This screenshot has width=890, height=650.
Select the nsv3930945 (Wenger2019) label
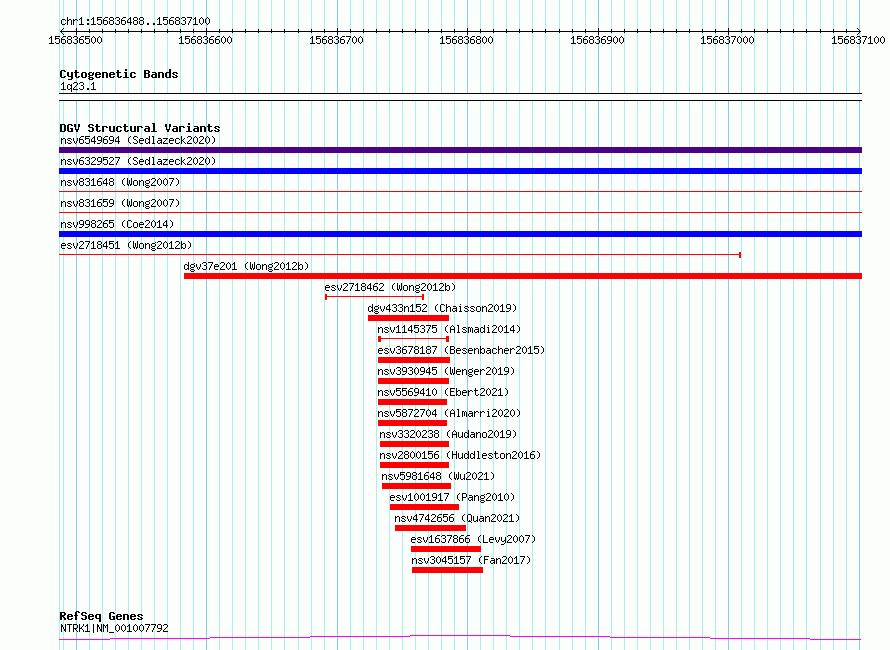(x=446, y=371)
